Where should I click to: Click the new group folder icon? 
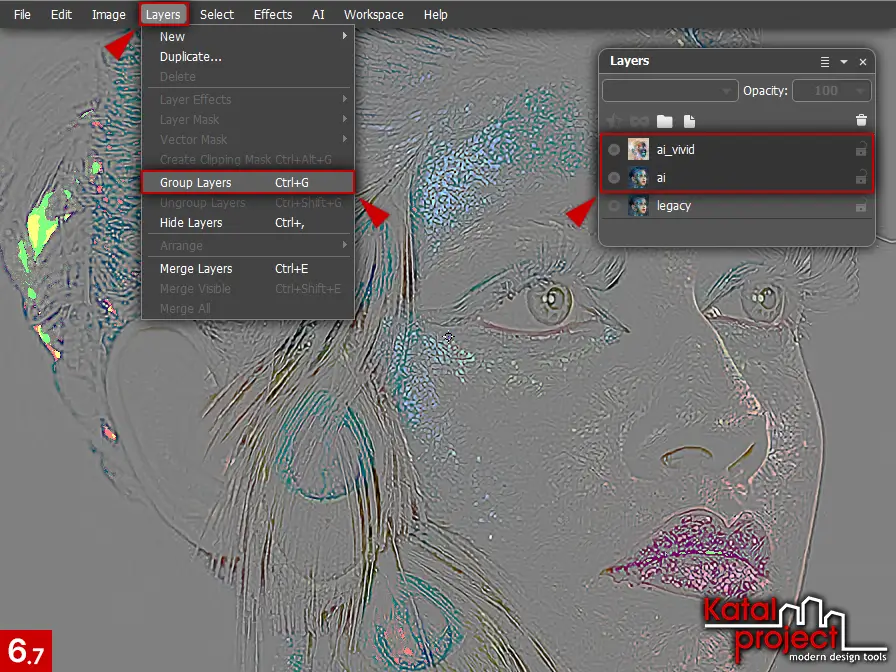point(665,121)
